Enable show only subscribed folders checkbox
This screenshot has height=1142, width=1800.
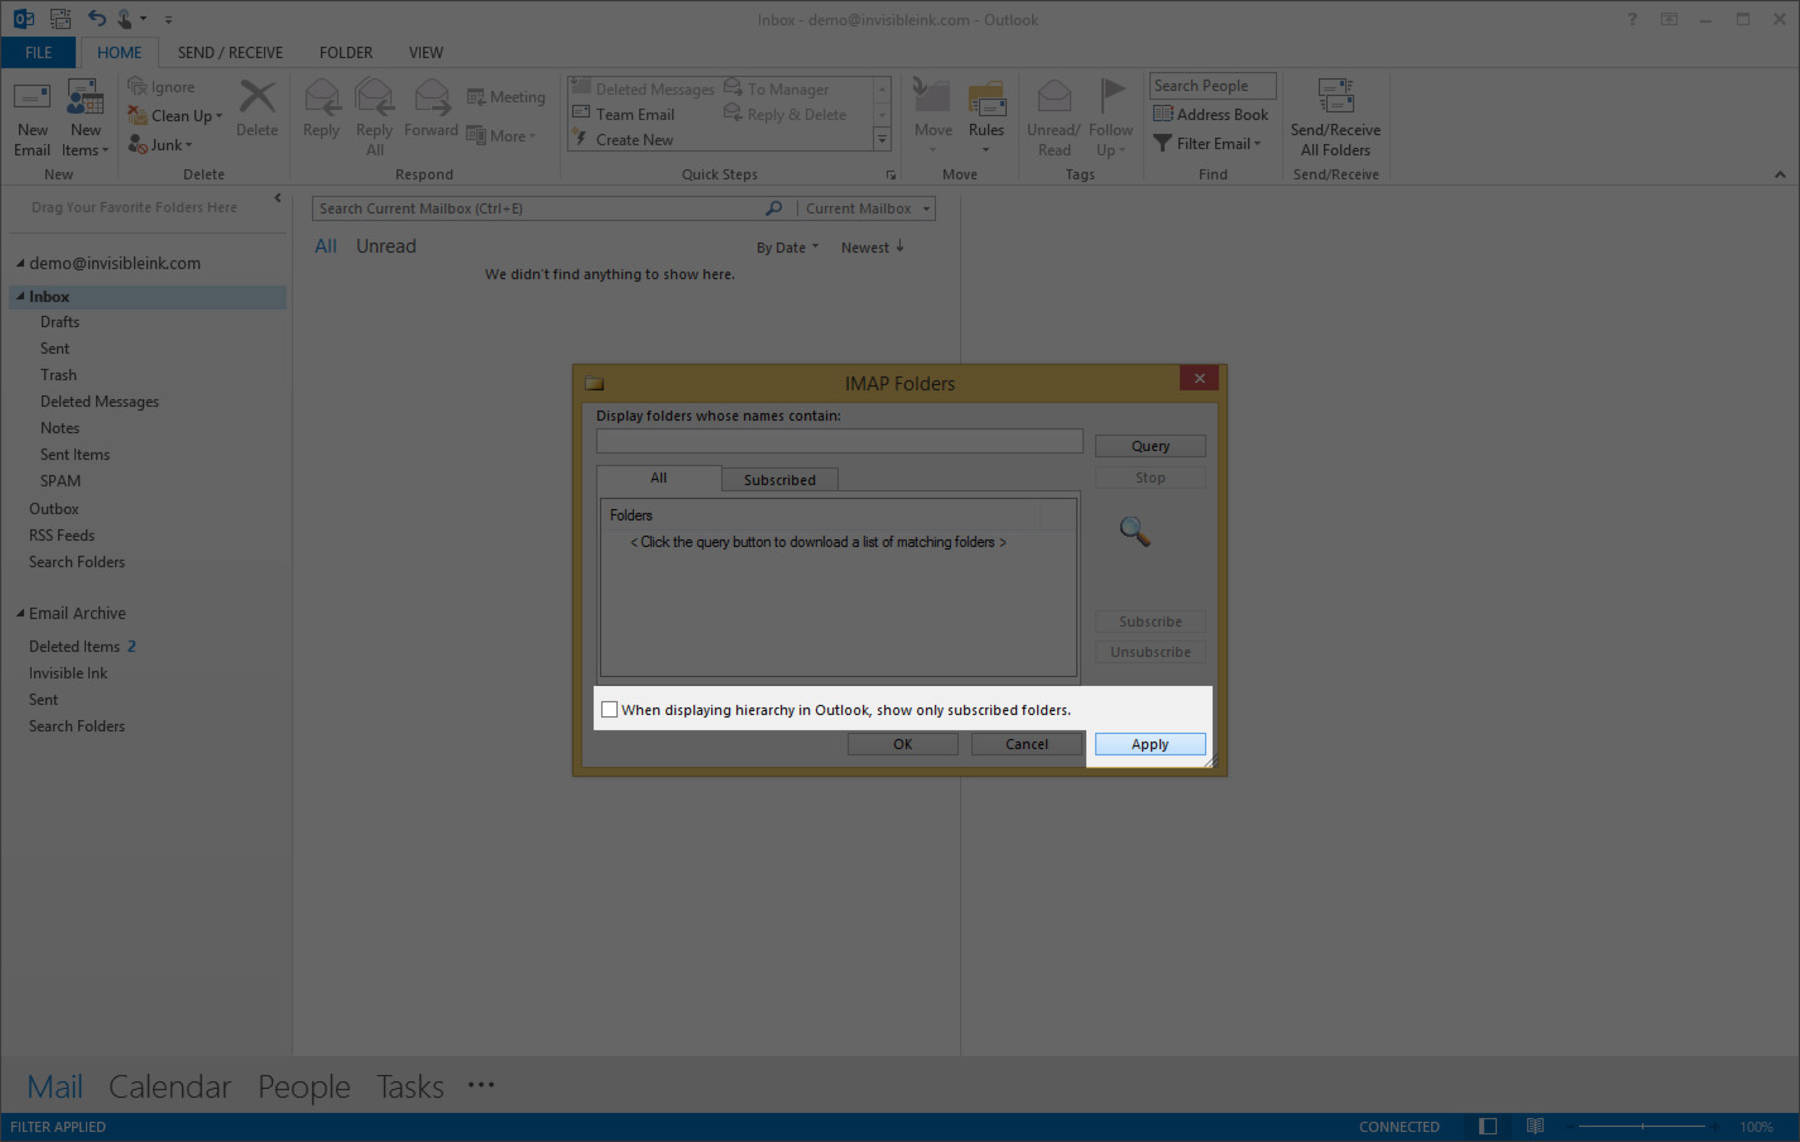tap(609, 710)
